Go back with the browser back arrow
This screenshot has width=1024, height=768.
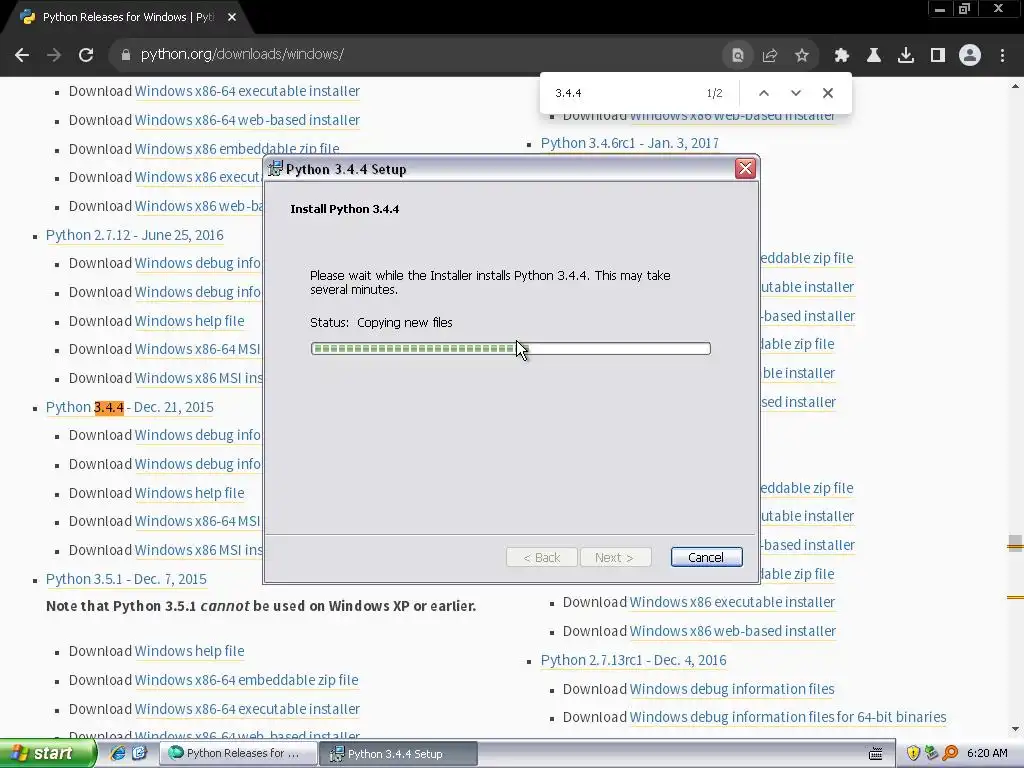click(22, 55)
